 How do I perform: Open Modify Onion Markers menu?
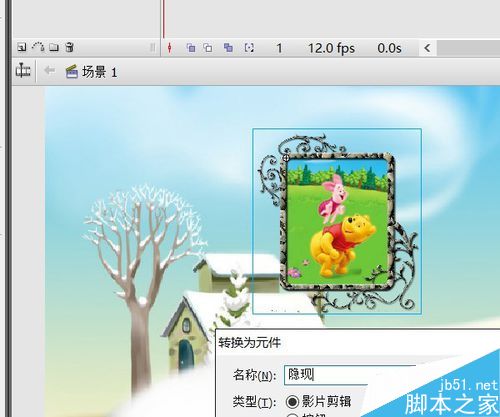point(249,48)
